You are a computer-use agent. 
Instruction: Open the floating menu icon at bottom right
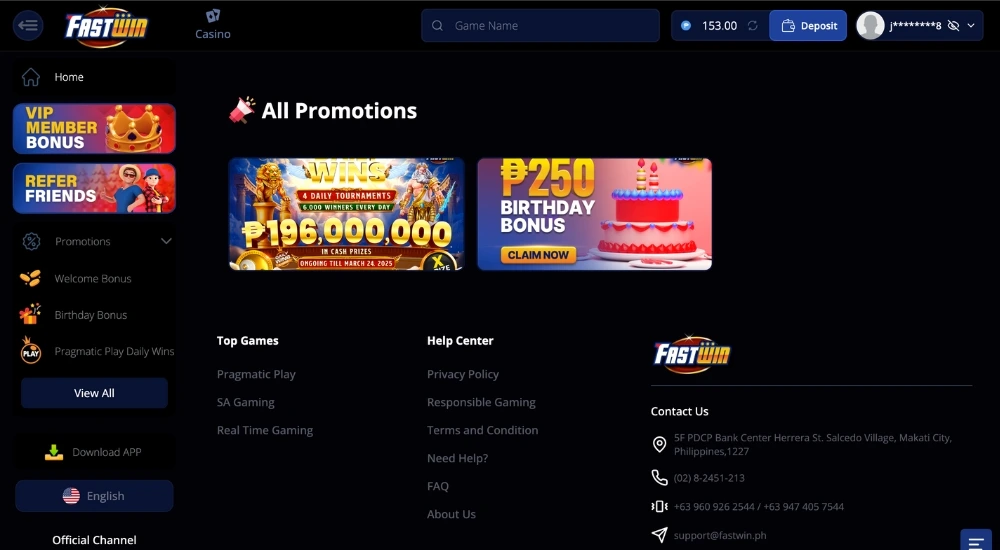tap(976, 540)
